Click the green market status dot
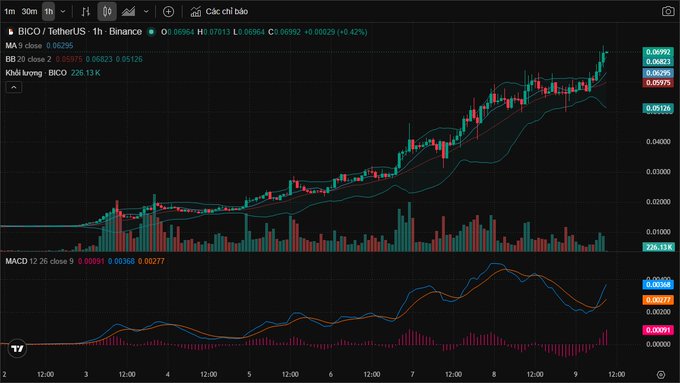The image size is (680, 383). pyautogui.click(x=151, y=32)
